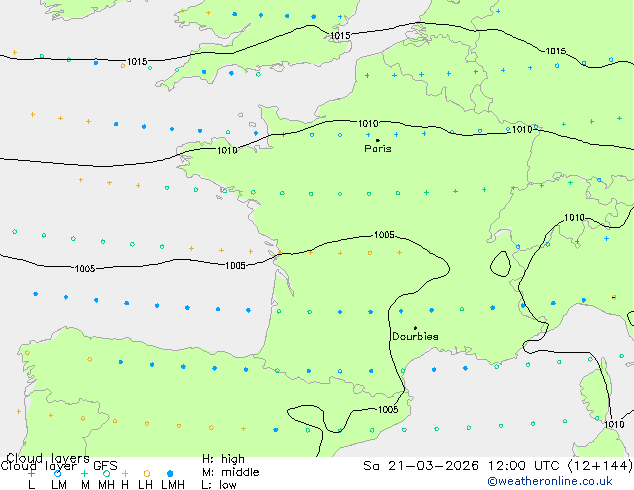Click the filled blue dot above LMH legend
The width and height of the screenshot is (634, 490).
170,473
